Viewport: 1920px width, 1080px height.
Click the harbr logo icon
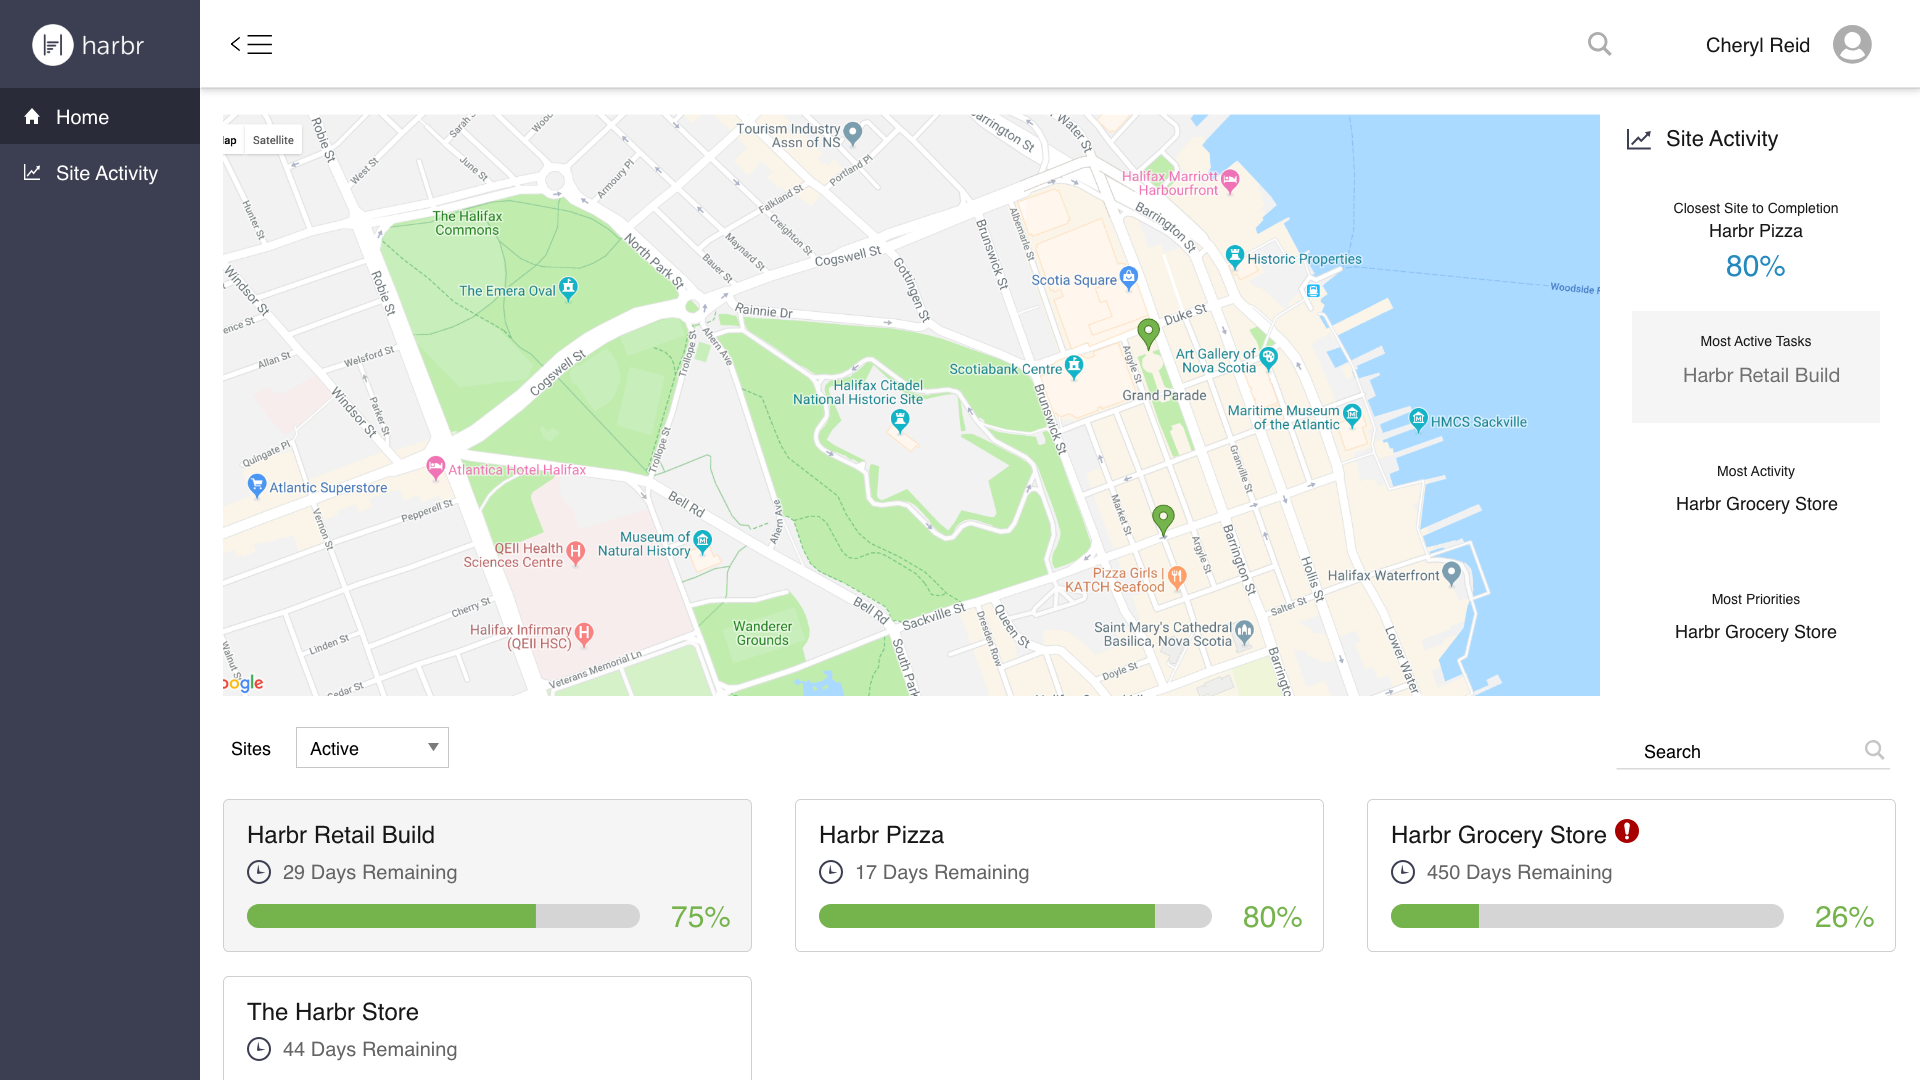53,45
